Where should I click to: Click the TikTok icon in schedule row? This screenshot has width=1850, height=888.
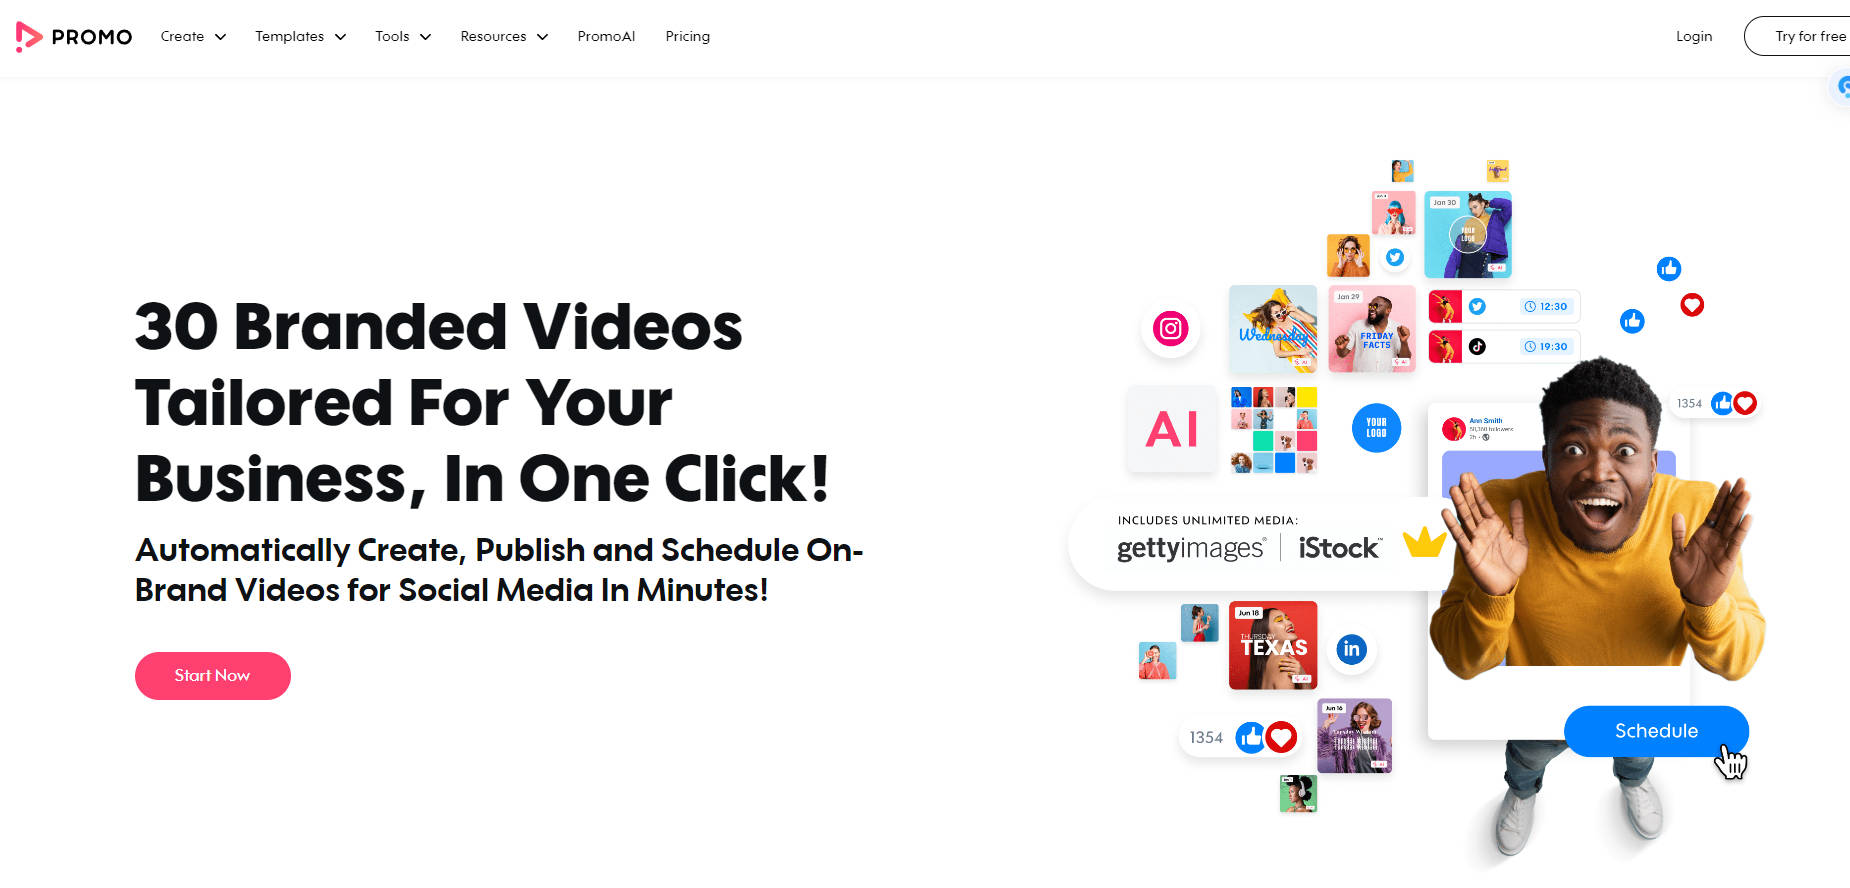[x=1477, y=346]
